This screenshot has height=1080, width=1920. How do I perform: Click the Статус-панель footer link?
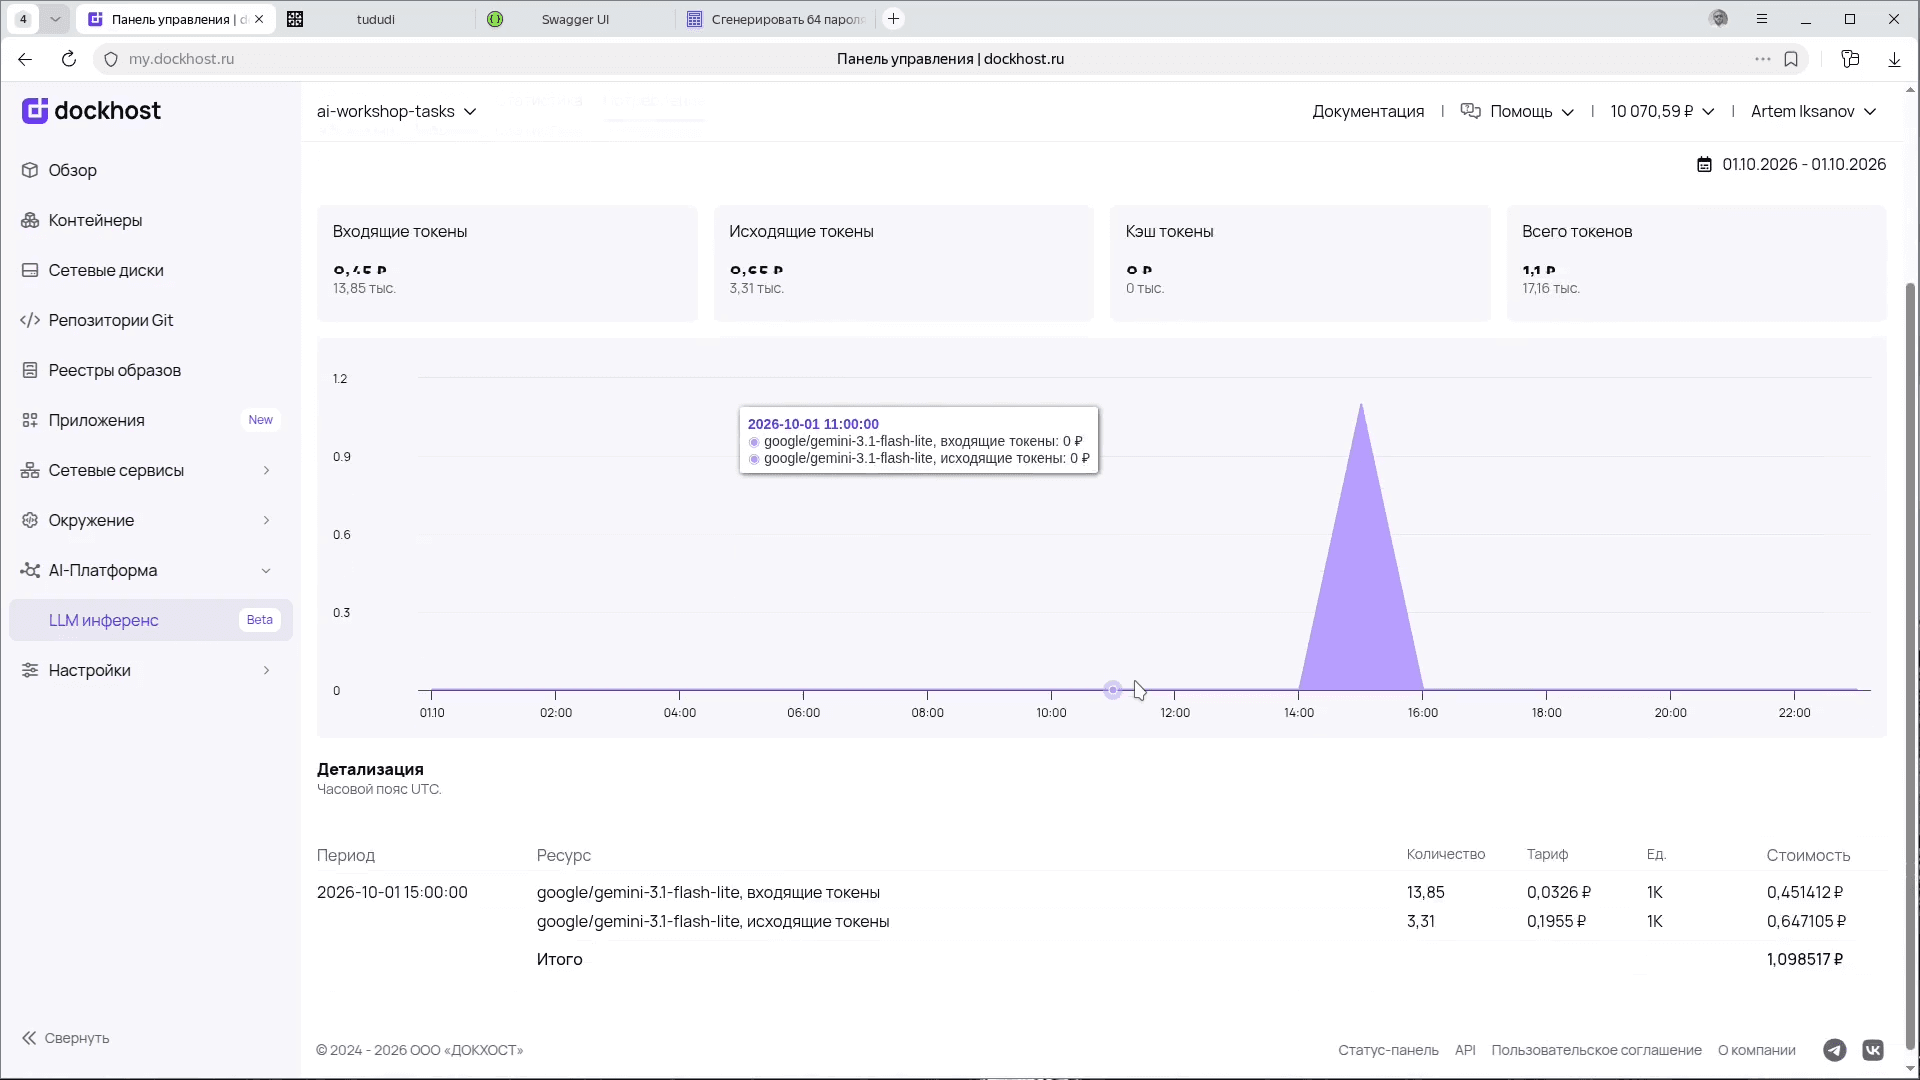pos(1388,1050)
